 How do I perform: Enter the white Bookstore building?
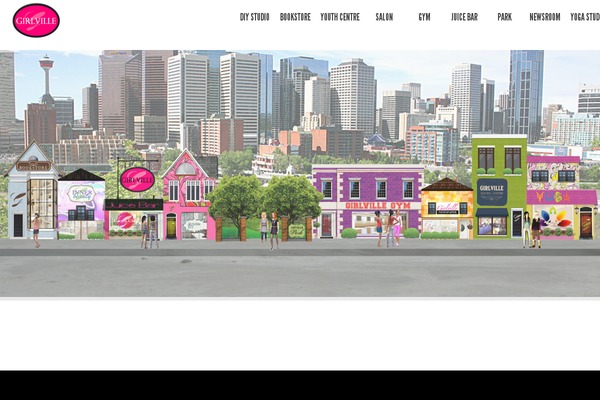tap(32, 191)
